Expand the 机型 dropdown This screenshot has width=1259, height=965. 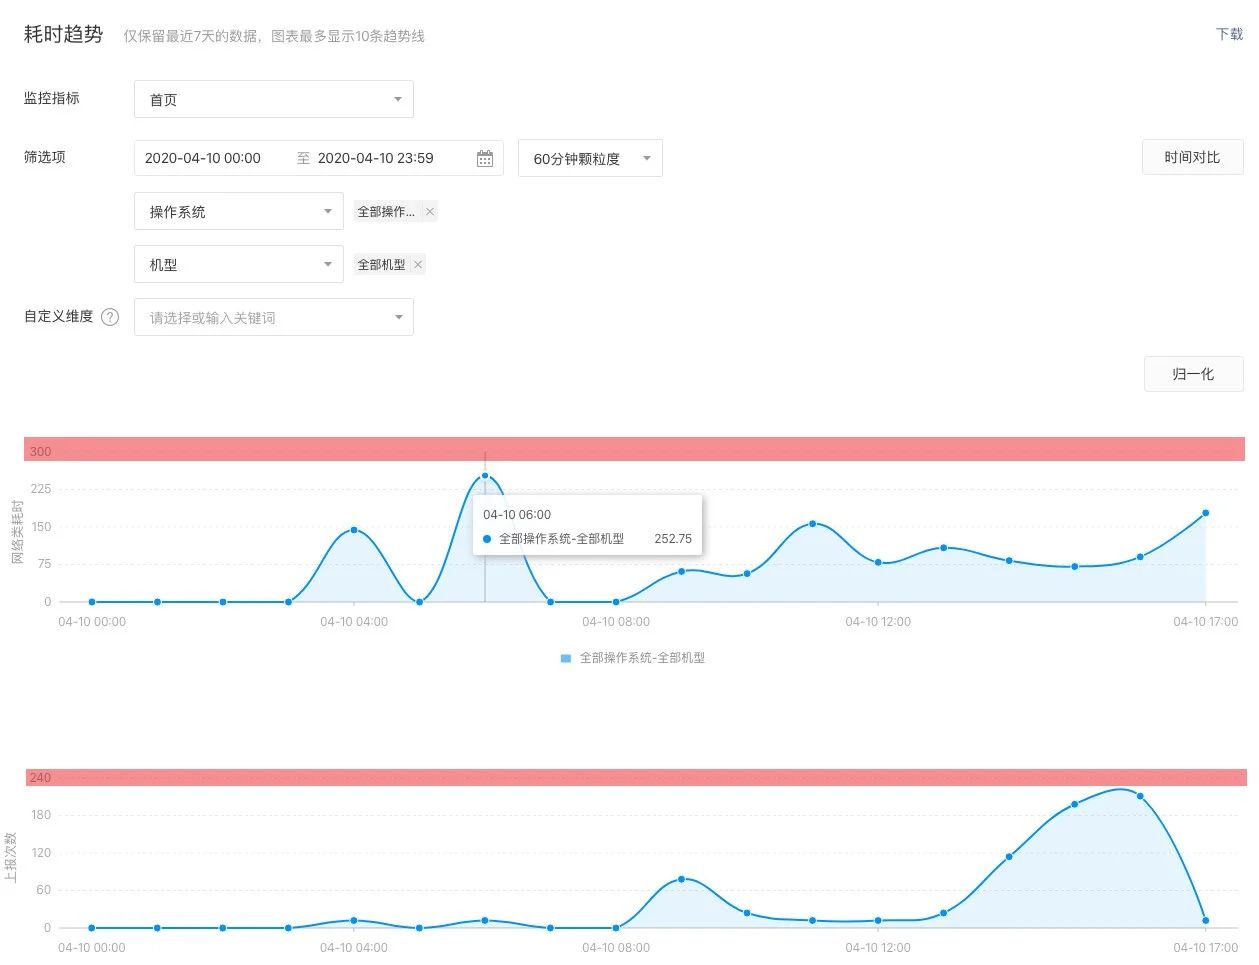239,264
